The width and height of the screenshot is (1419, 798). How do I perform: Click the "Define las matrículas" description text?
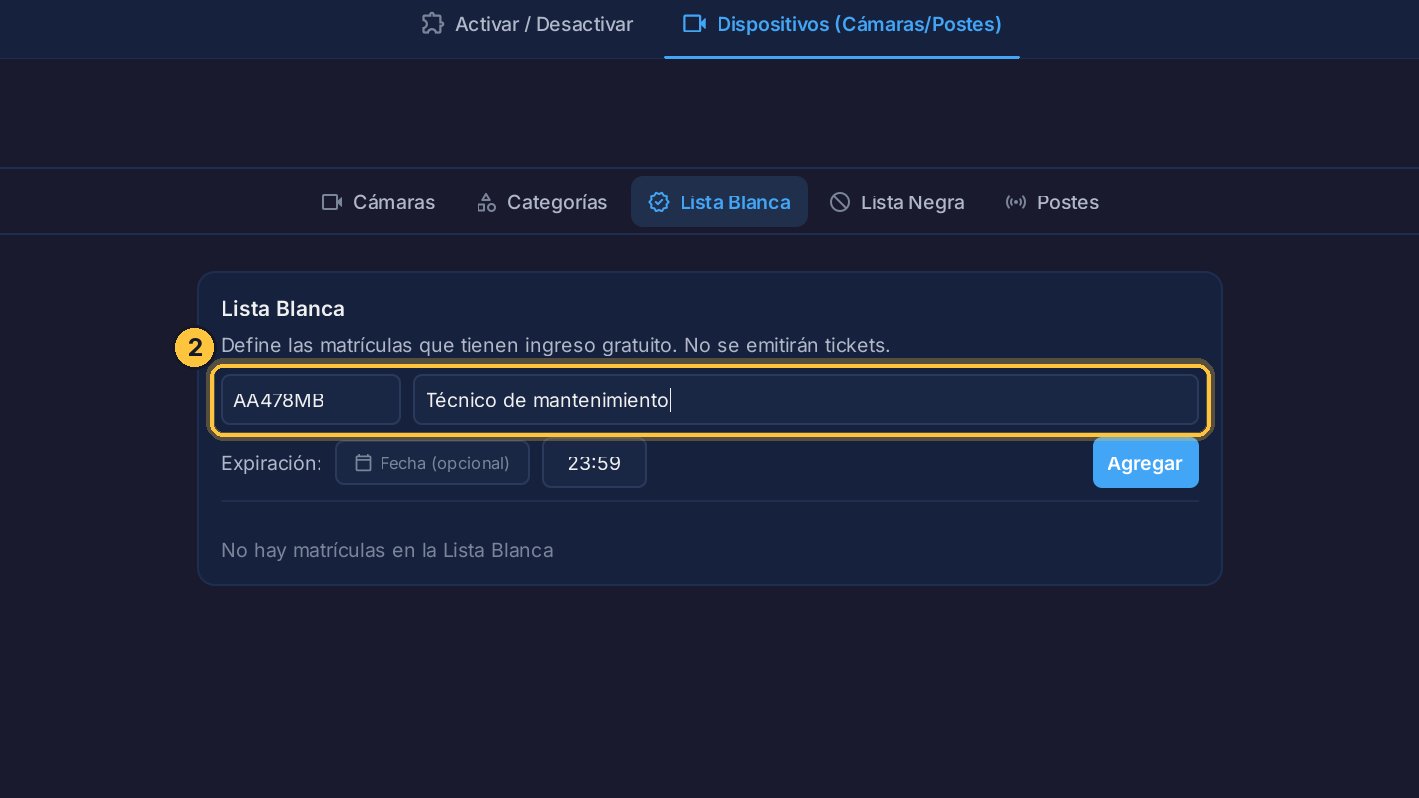555,345
